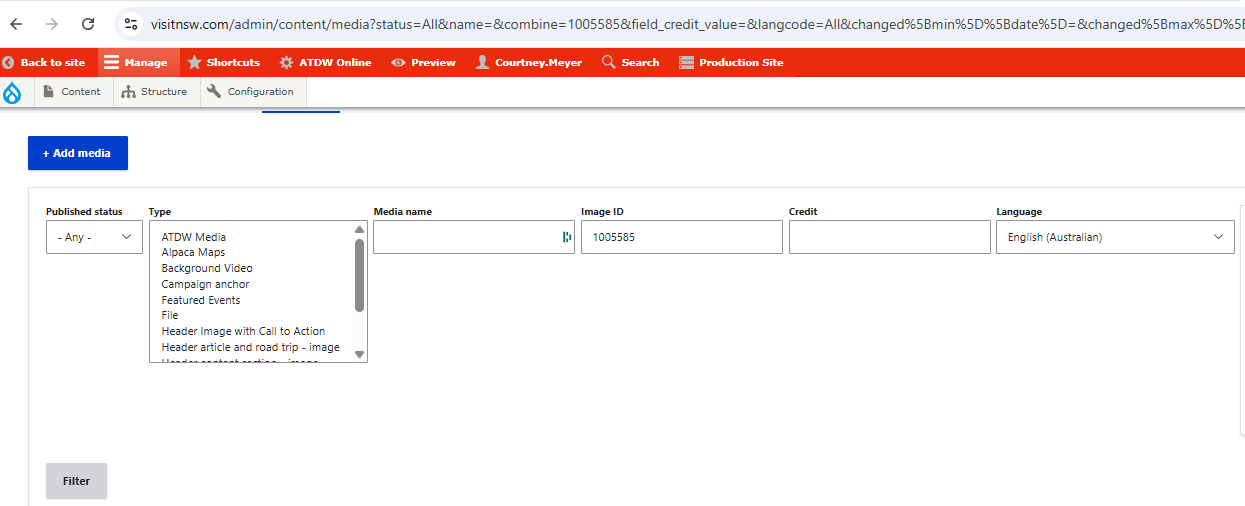The height and width of the screenshot is (506, 1245).
Task: Expand the Published status dropdown
Action: [94, 237]
